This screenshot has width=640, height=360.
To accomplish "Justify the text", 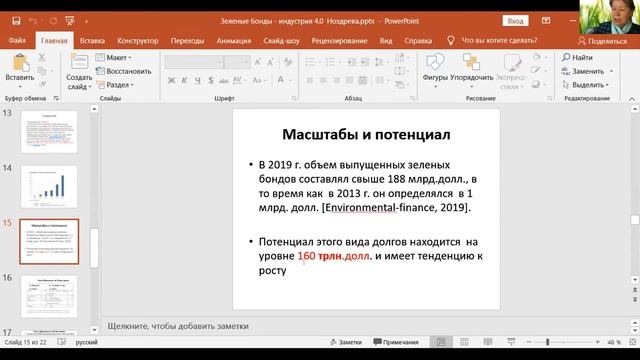I will click(349, 80).
